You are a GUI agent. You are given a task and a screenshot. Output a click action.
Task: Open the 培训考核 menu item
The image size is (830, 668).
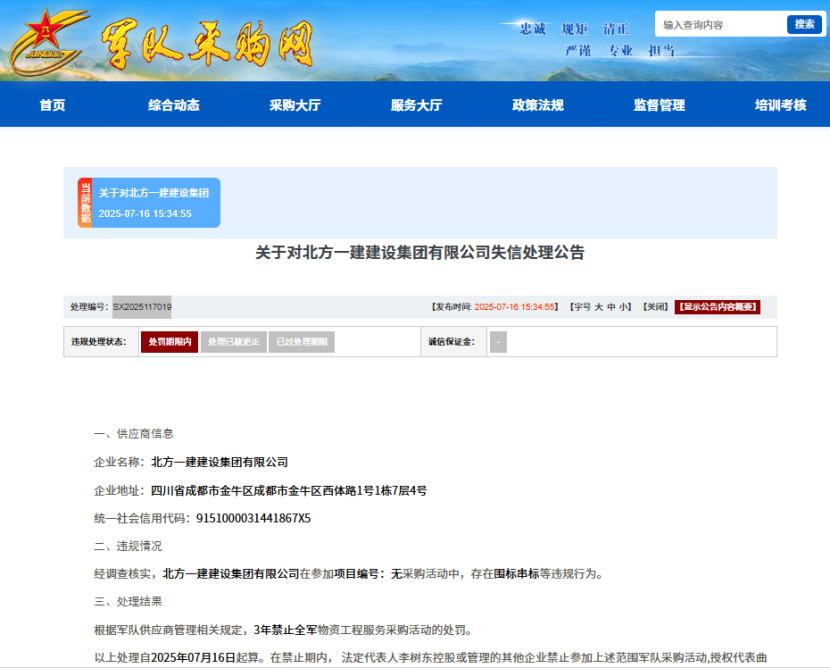click(x=781, y=105)
